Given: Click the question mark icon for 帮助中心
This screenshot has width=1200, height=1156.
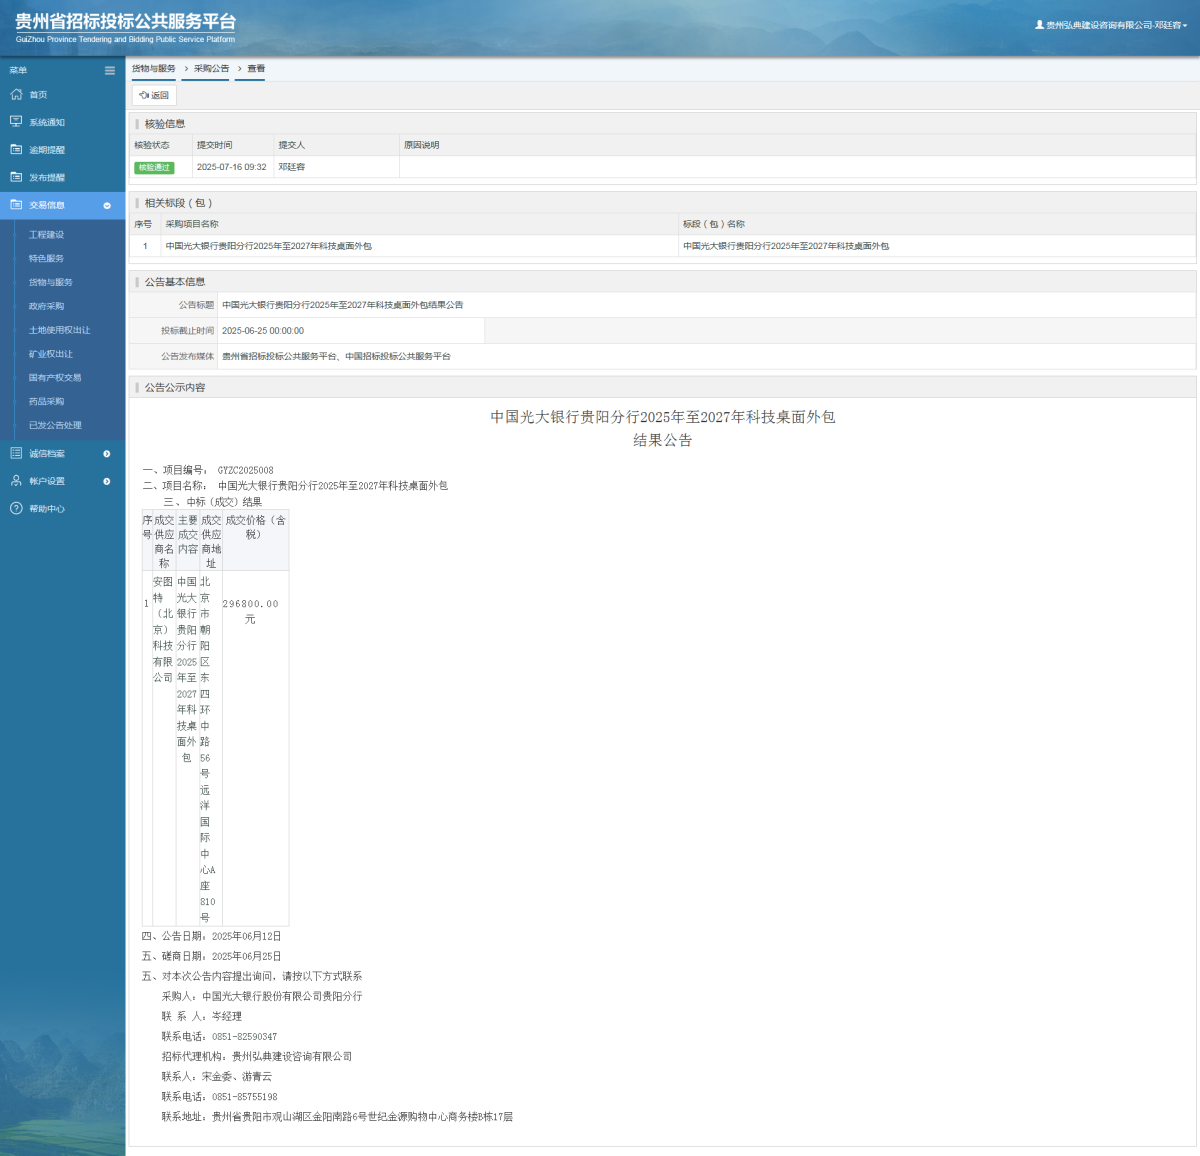Looking at the screenshot, I should [x=16, y=509].
